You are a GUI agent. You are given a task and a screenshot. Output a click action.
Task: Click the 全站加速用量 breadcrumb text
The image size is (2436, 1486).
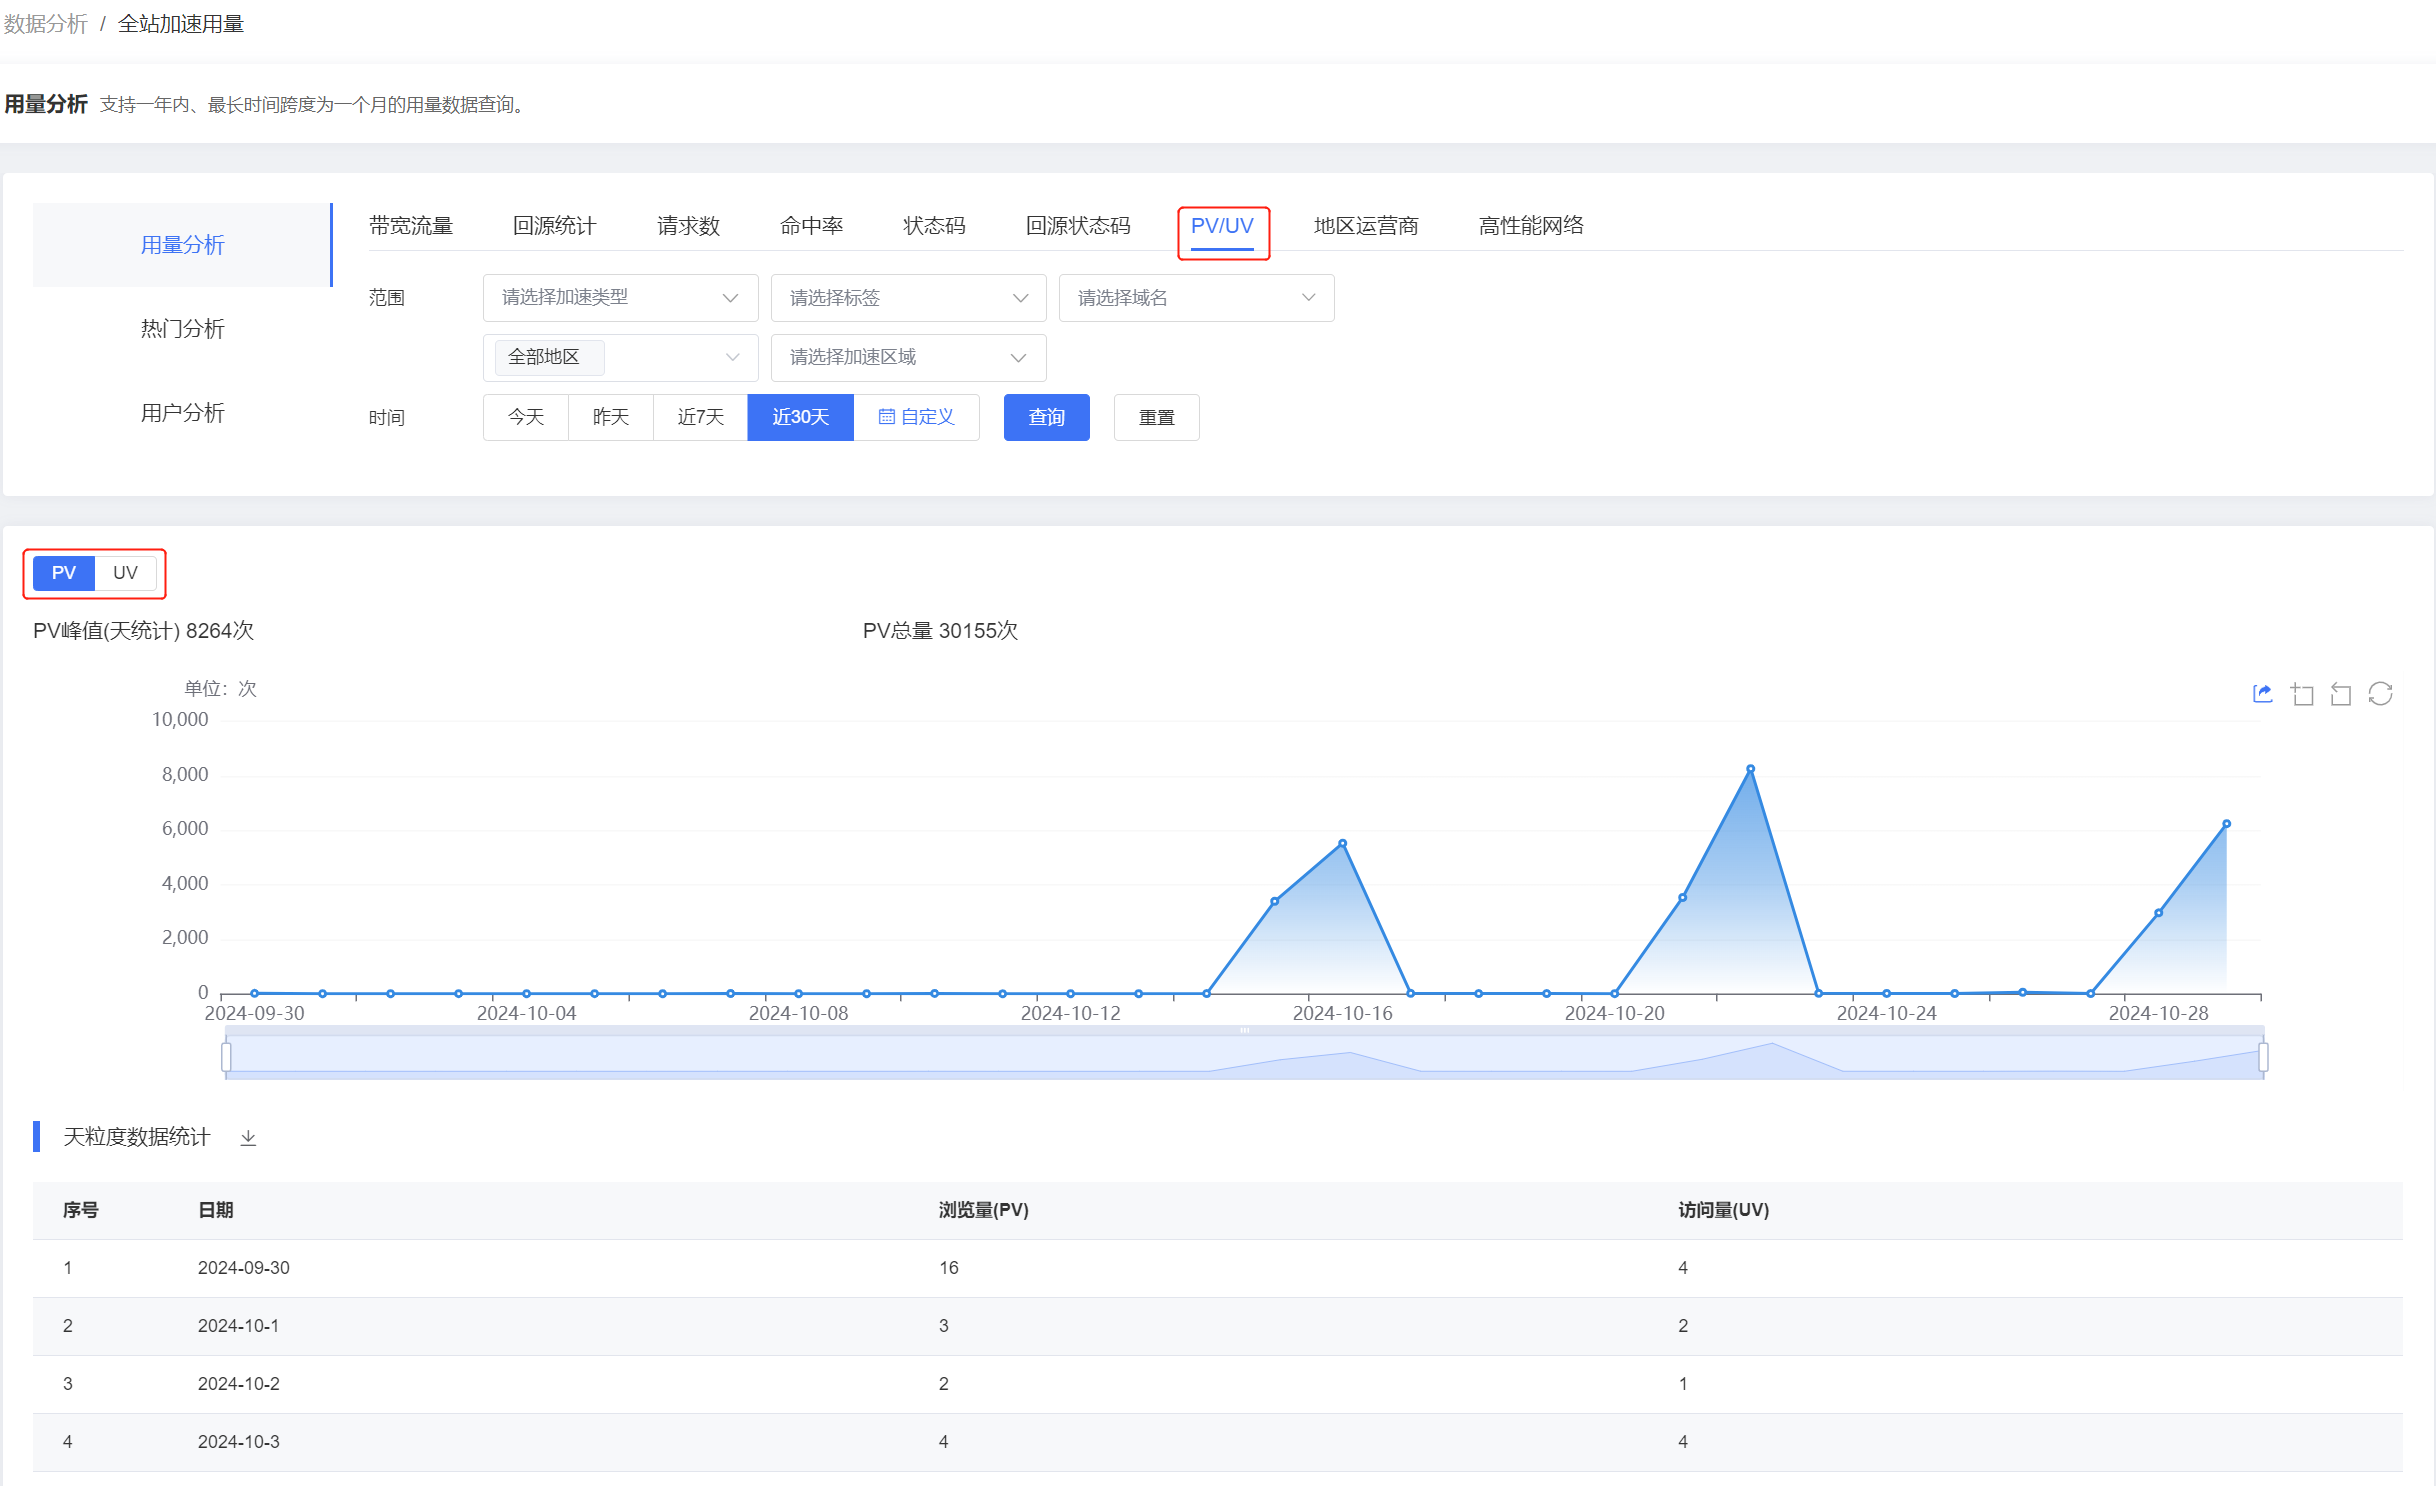[x=181, y=24]
